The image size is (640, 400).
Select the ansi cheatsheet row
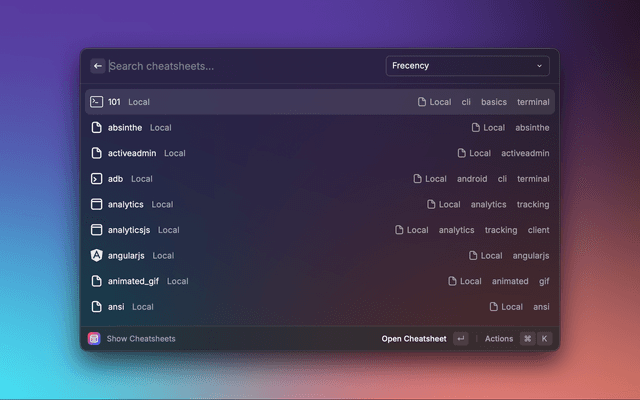(320, 307)
